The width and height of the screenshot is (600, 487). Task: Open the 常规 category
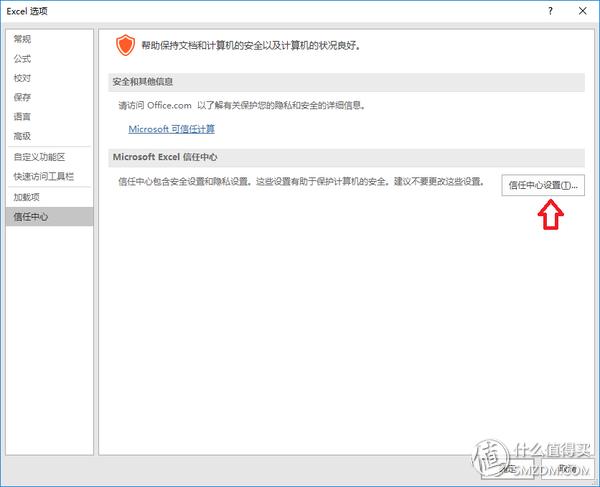(49, 39)
